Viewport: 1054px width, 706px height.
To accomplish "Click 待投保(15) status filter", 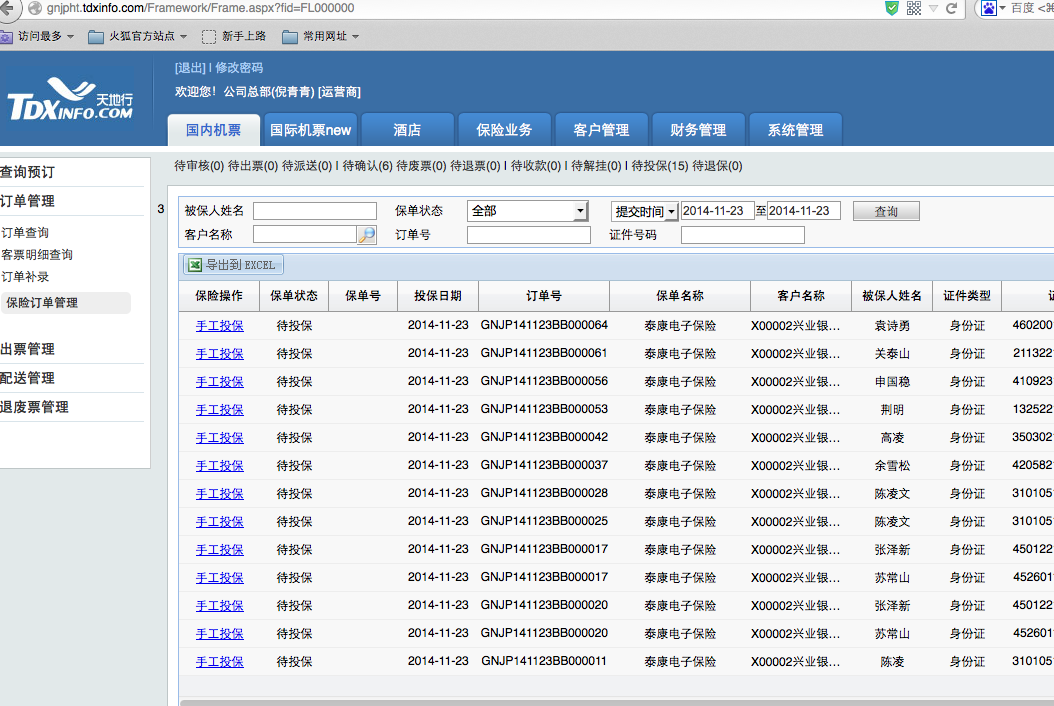I will (659, 166).
